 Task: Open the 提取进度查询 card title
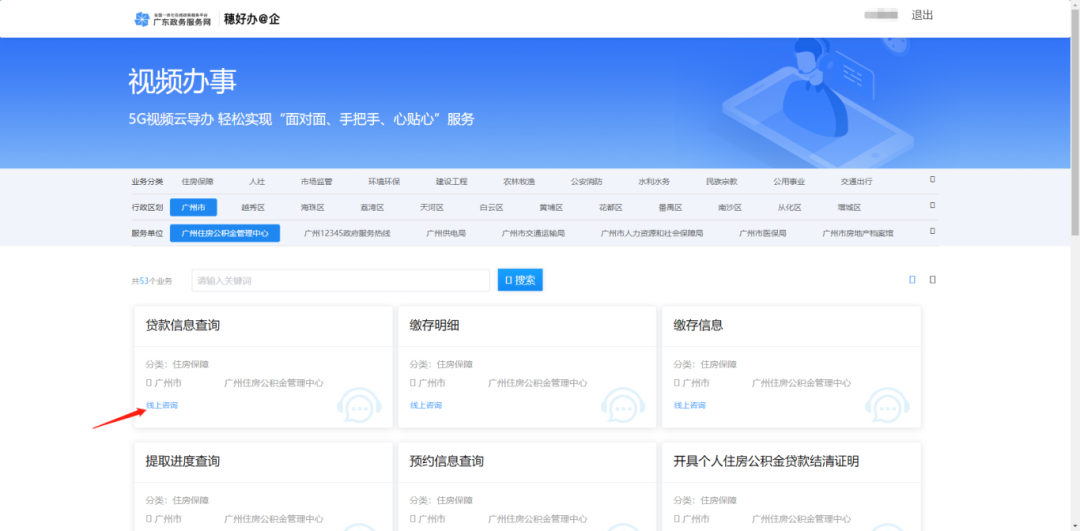pos(183,461)
